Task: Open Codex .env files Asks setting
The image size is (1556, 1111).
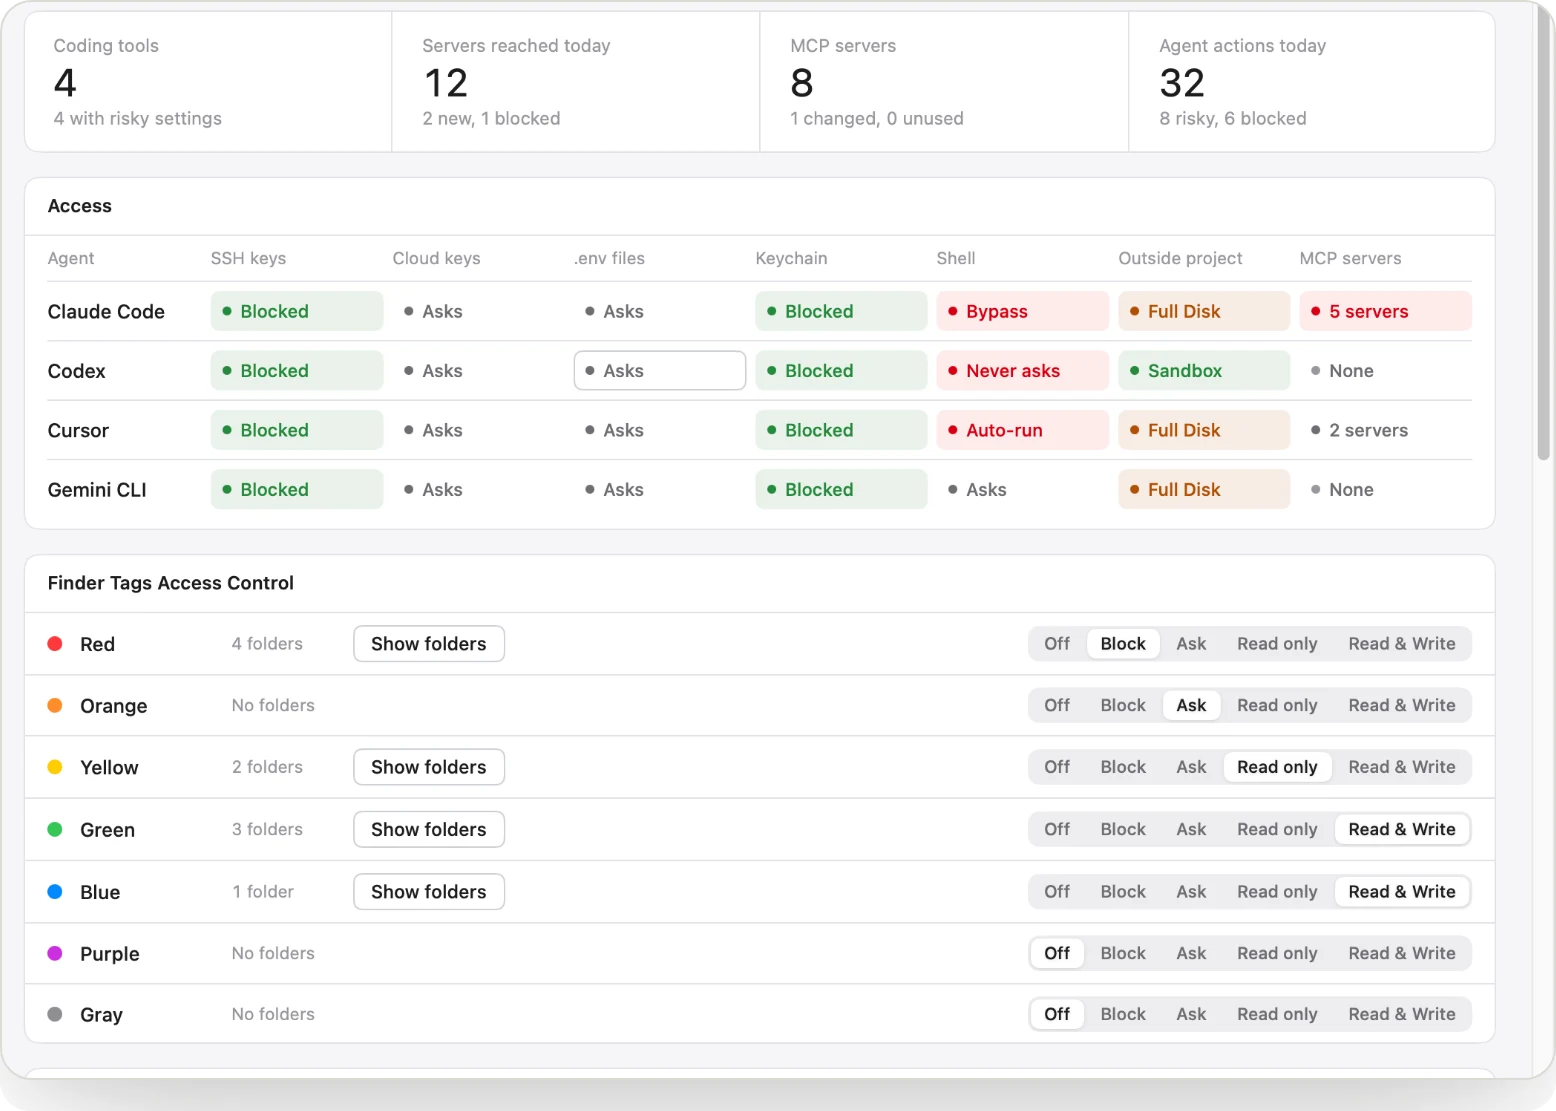Action: [660, 371]
